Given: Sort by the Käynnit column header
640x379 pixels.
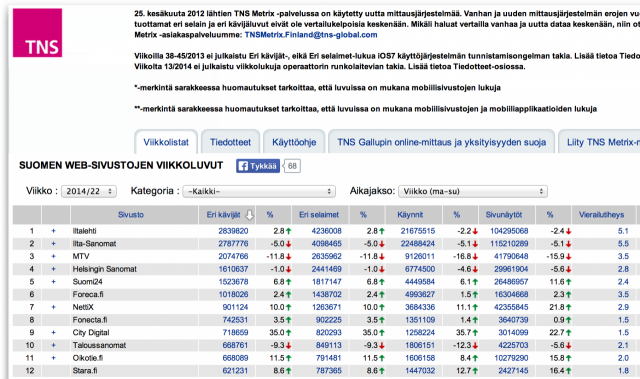Looking at the screenshot, I should (x=410, y=215).
